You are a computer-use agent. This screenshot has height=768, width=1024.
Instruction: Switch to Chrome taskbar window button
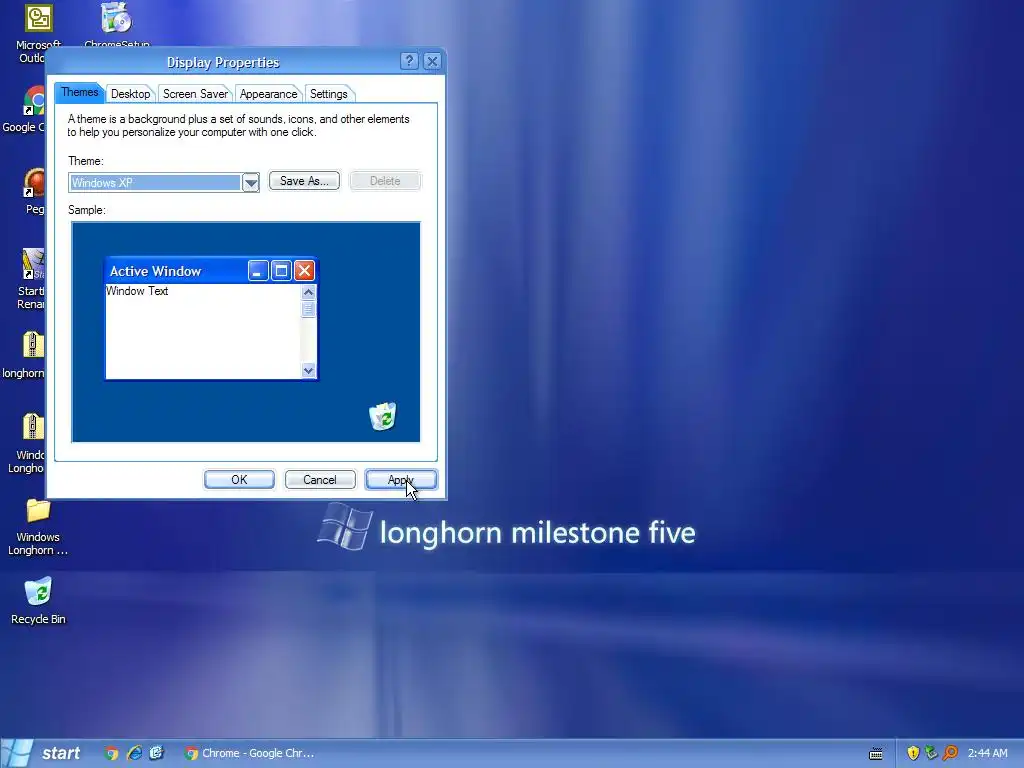click(249, 753)
